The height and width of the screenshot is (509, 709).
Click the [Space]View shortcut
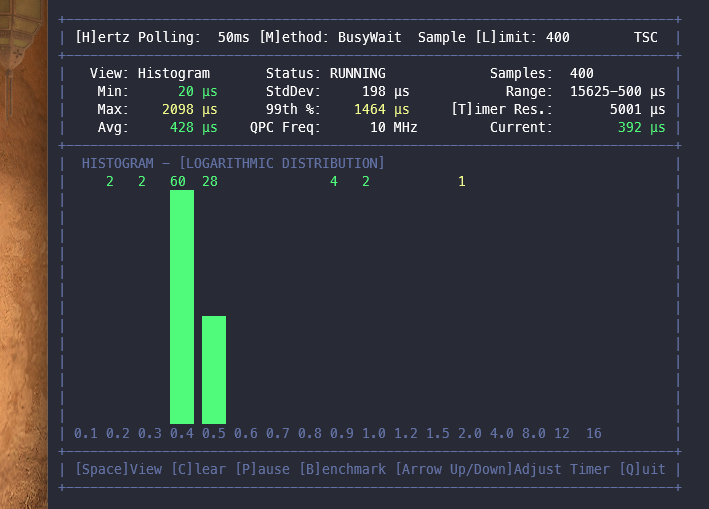[118, 469]
